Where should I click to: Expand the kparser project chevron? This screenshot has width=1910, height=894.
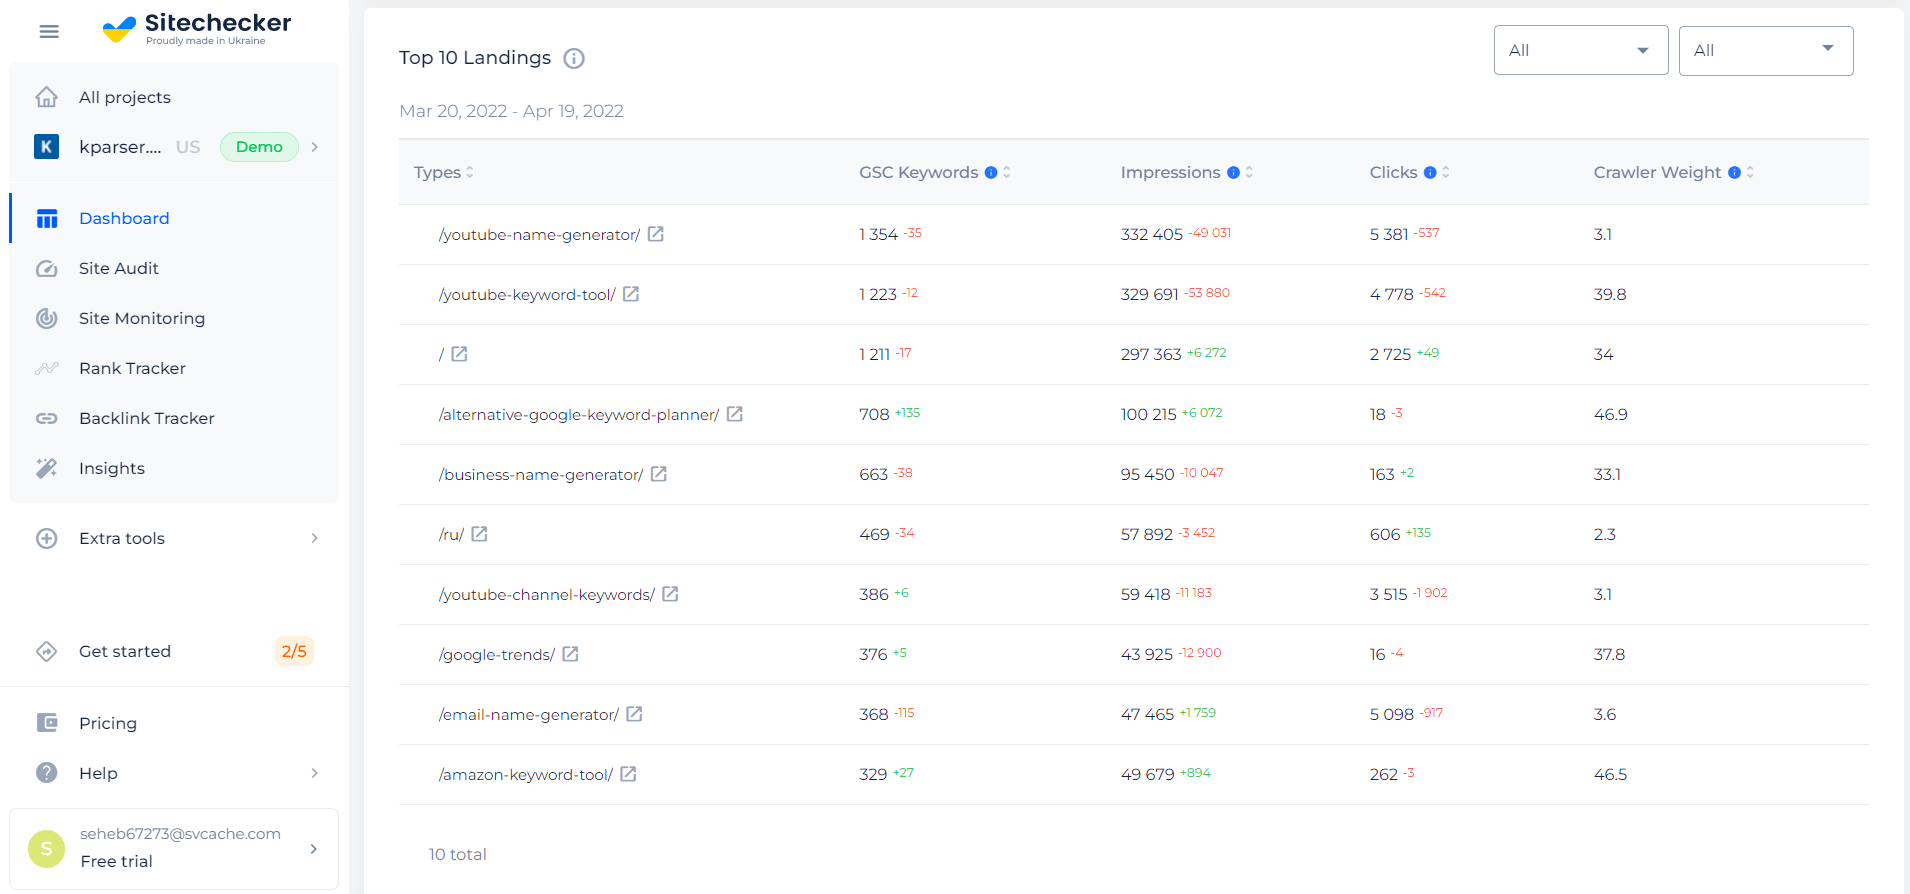click(x=315, y=147)
